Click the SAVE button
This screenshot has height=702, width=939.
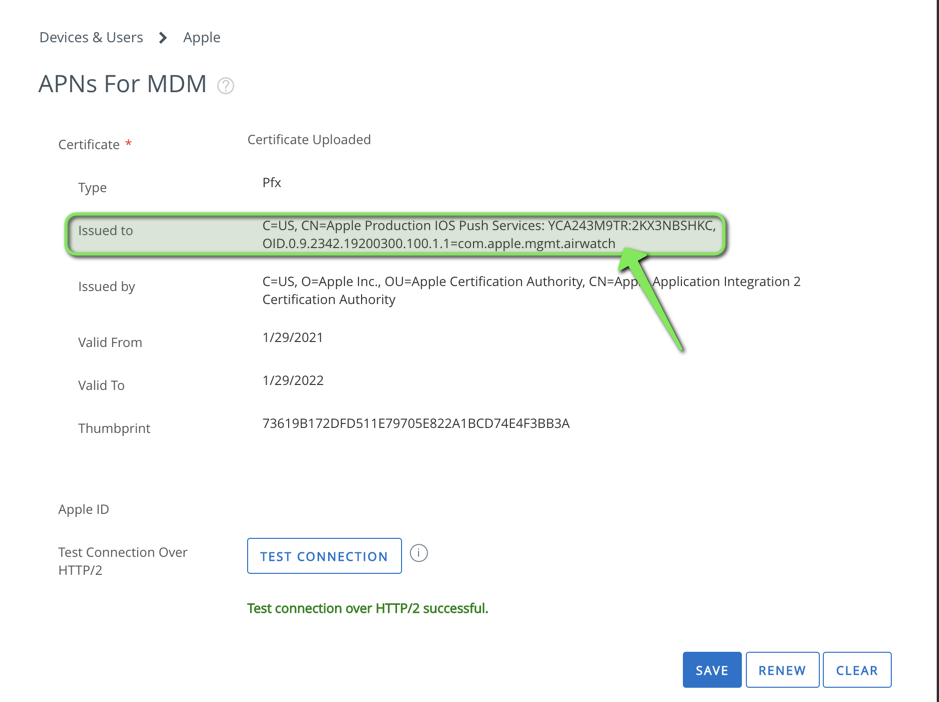[712, 669]
